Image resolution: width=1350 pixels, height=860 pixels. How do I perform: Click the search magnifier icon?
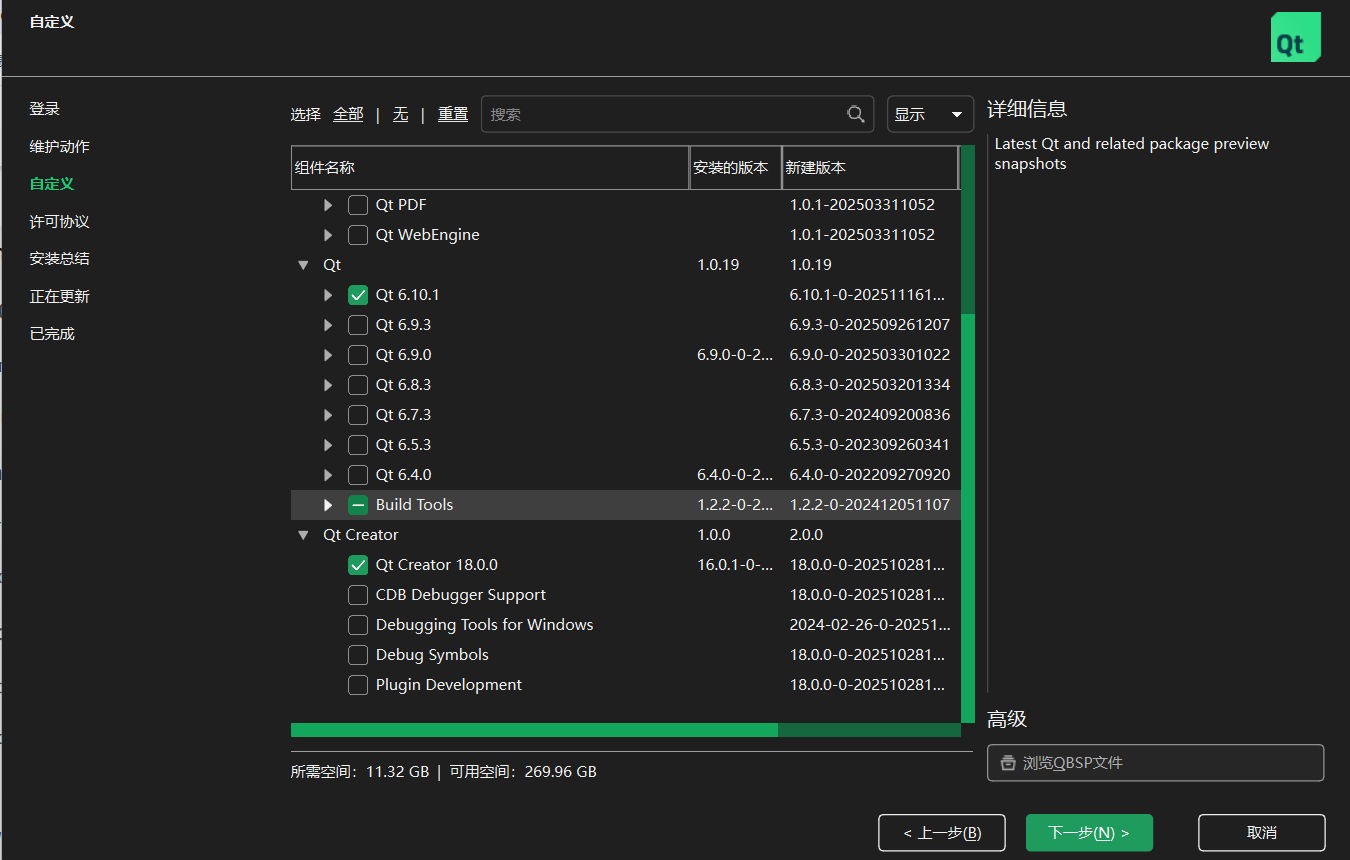tap(856, 114)
